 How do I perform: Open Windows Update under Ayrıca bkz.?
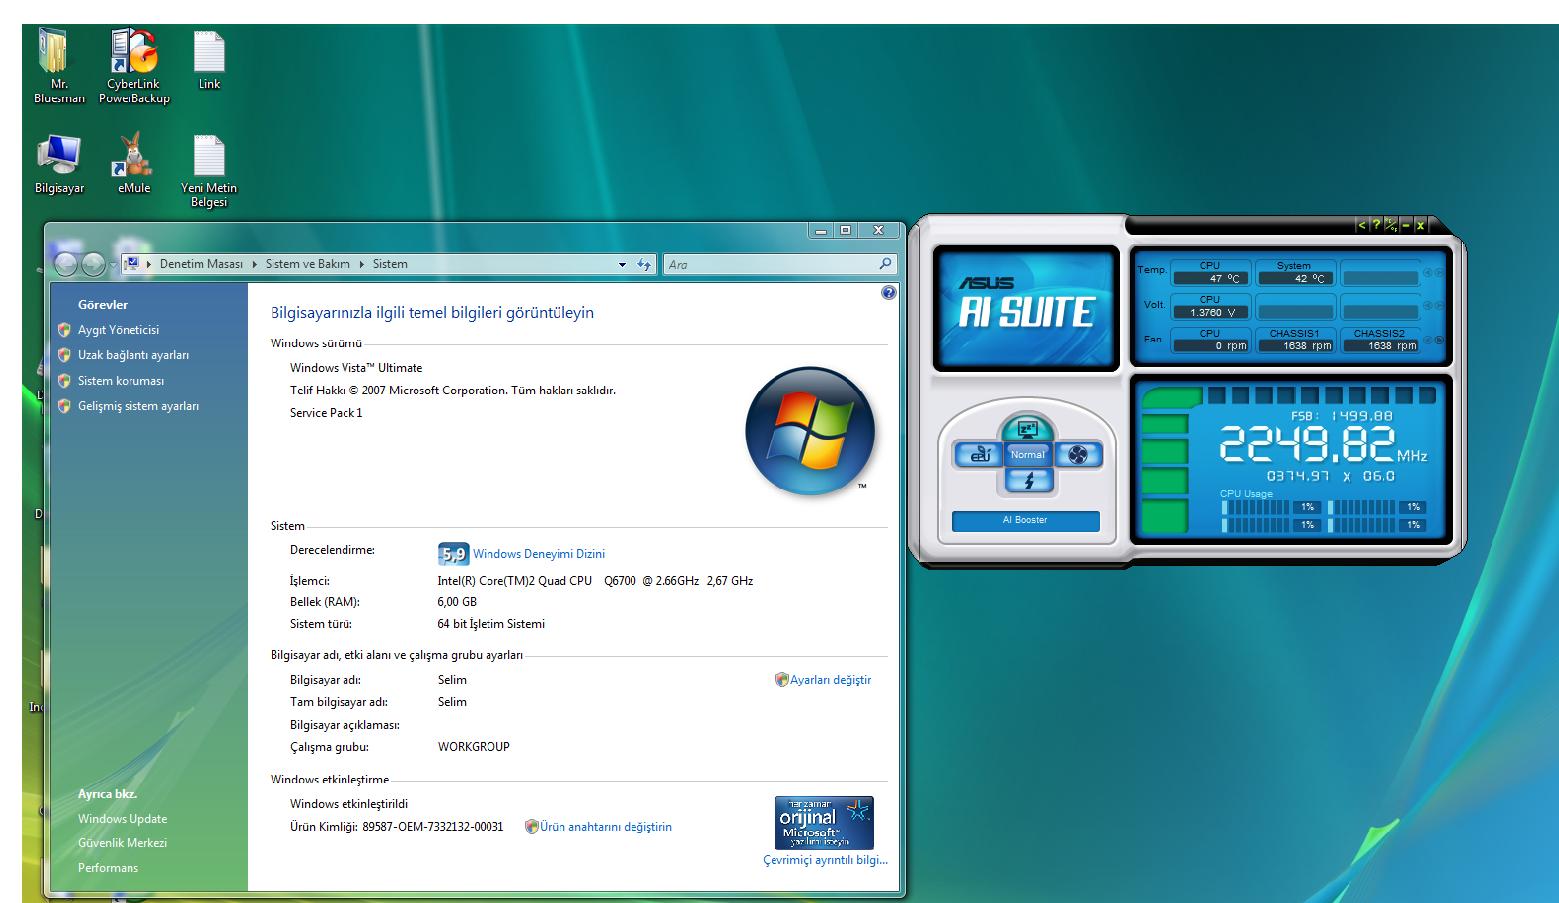pos(122,819)
